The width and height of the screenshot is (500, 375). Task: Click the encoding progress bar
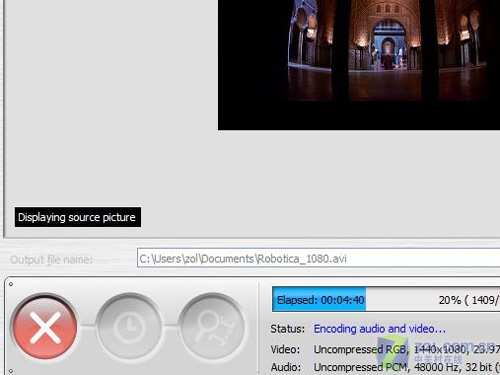click(x=386, y=299)
